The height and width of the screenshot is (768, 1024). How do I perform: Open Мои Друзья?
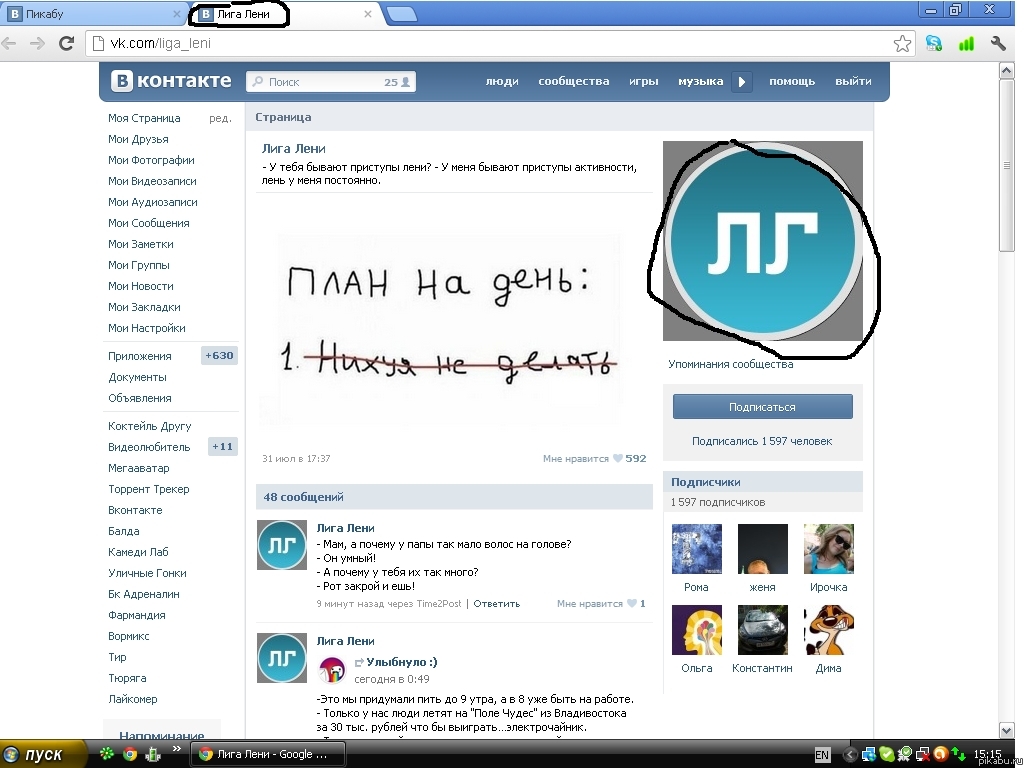tap(138, 139)
